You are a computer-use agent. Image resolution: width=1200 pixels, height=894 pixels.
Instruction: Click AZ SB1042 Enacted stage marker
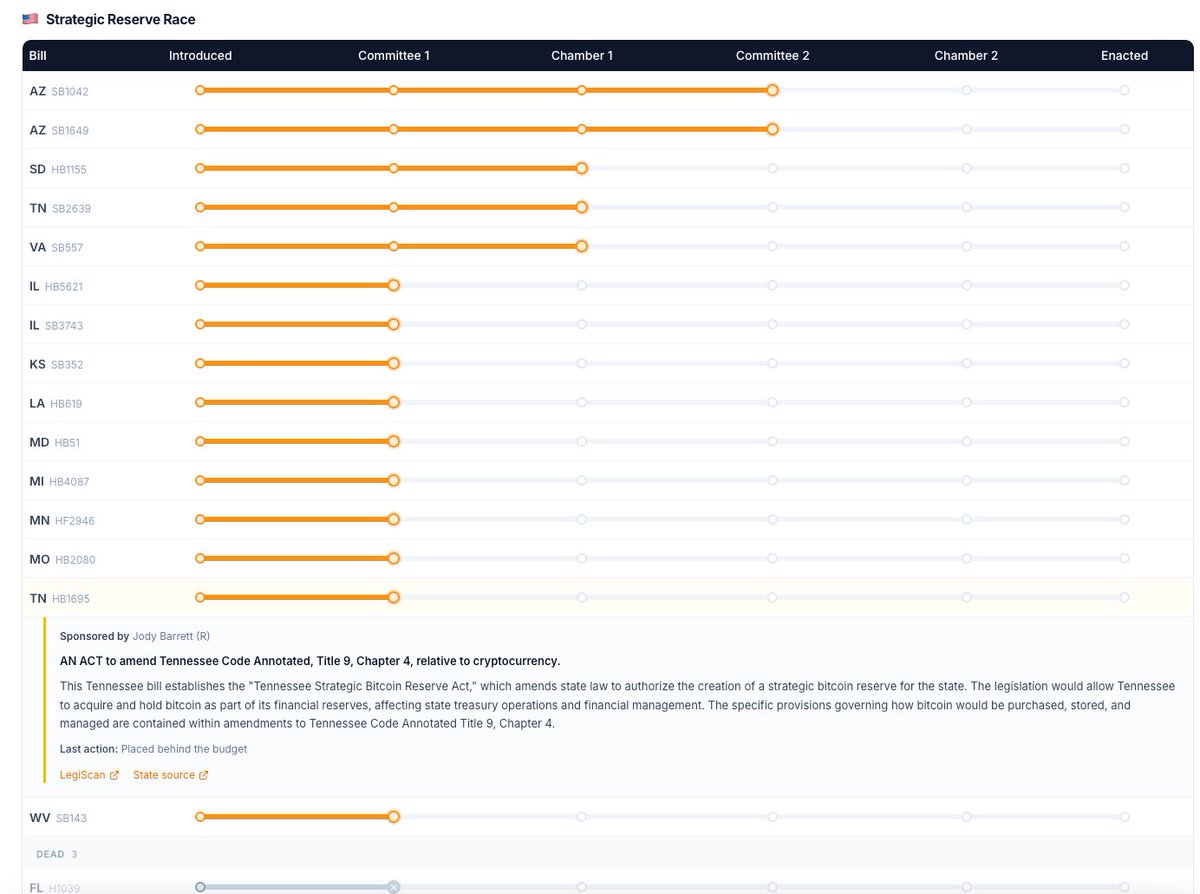click(x=1124, y=90)
